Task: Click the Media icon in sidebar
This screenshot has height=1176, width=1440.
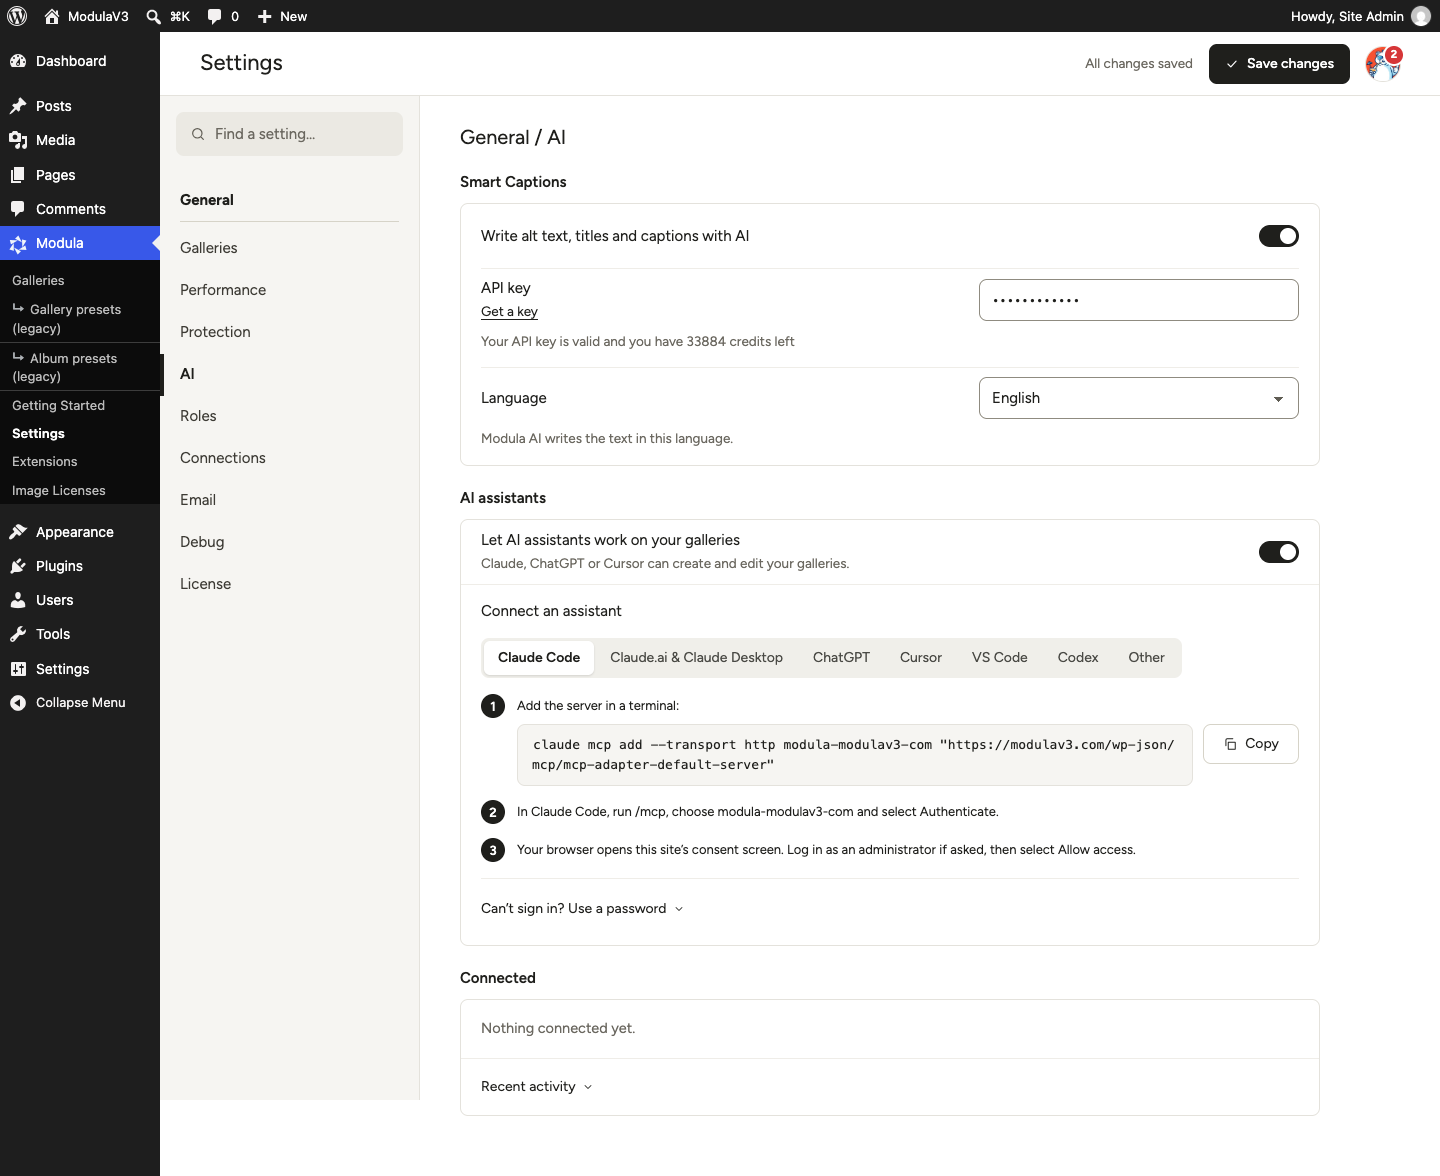Action: point(18,140)
